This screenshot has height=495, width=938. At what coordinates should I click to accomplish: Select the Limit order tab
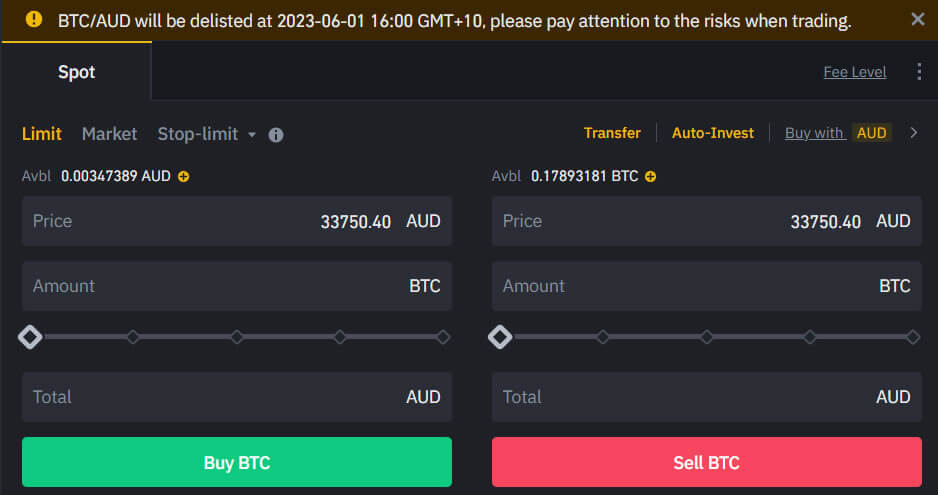[41, 133]
